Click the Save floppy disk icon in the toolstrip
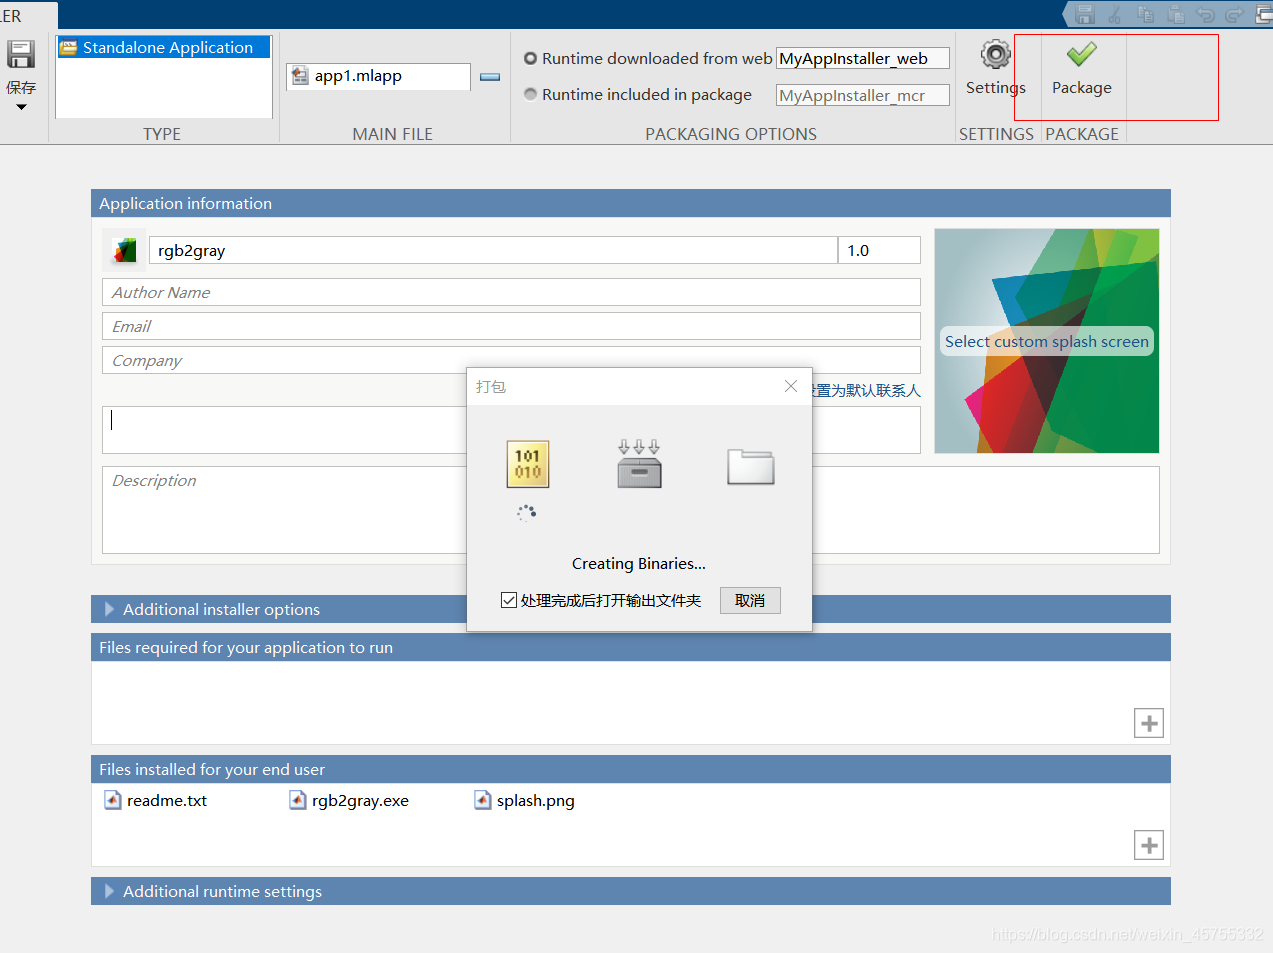 21,54
